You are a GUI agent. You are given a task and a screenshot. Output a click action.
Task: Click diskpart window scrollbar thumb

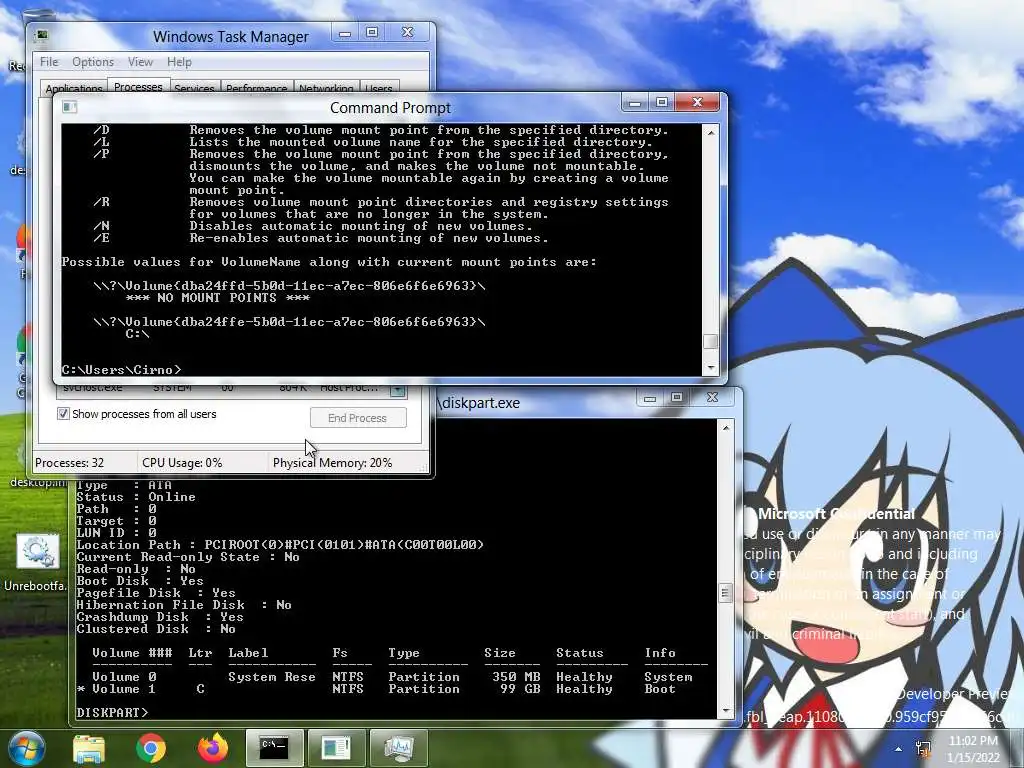coord(725,593)
